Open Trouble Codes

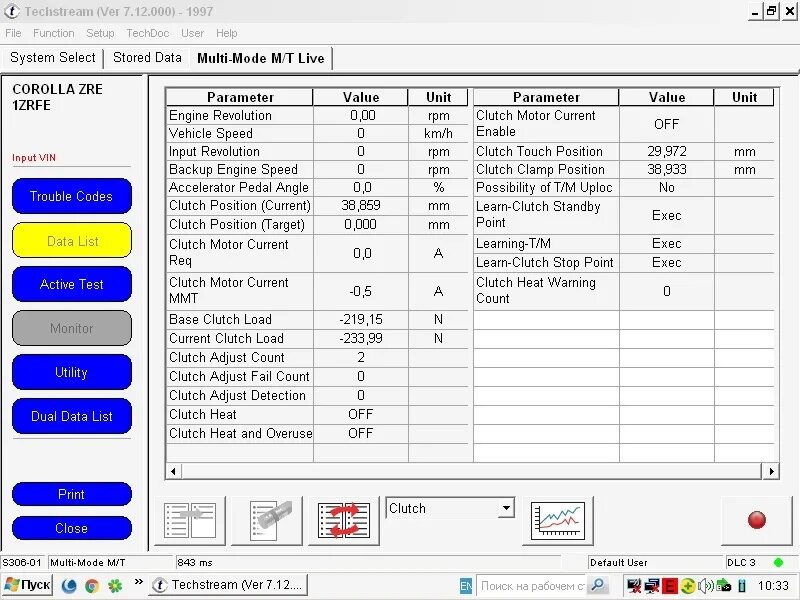(x=71, y=196)
